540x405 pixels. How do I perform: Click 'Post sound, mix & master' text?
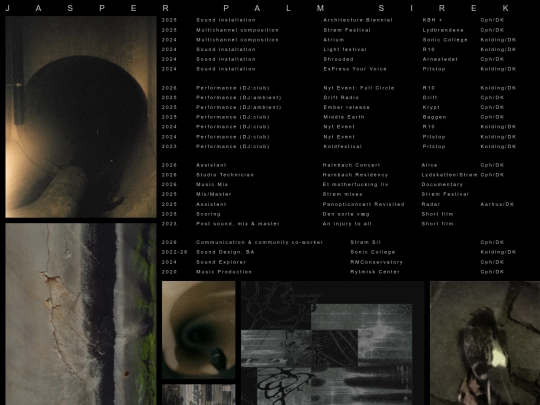coord(238,224)
